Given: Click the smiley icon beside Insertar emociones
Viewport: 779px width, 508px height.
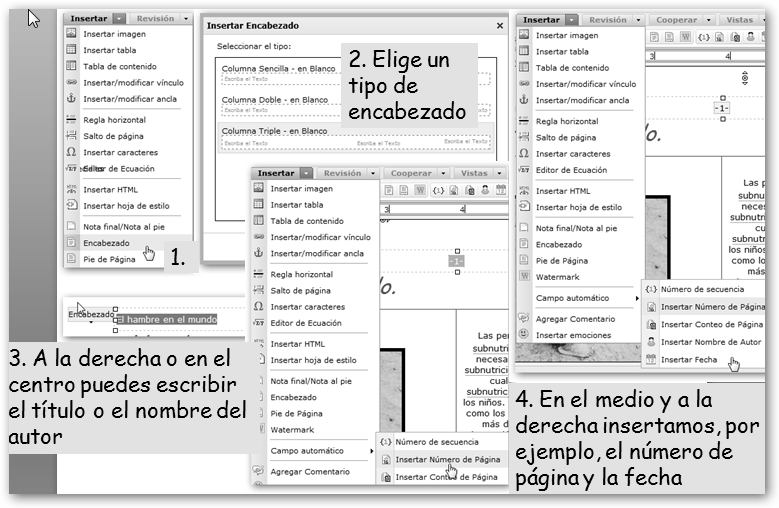Looking at the screenshot, I should point(524,334).
